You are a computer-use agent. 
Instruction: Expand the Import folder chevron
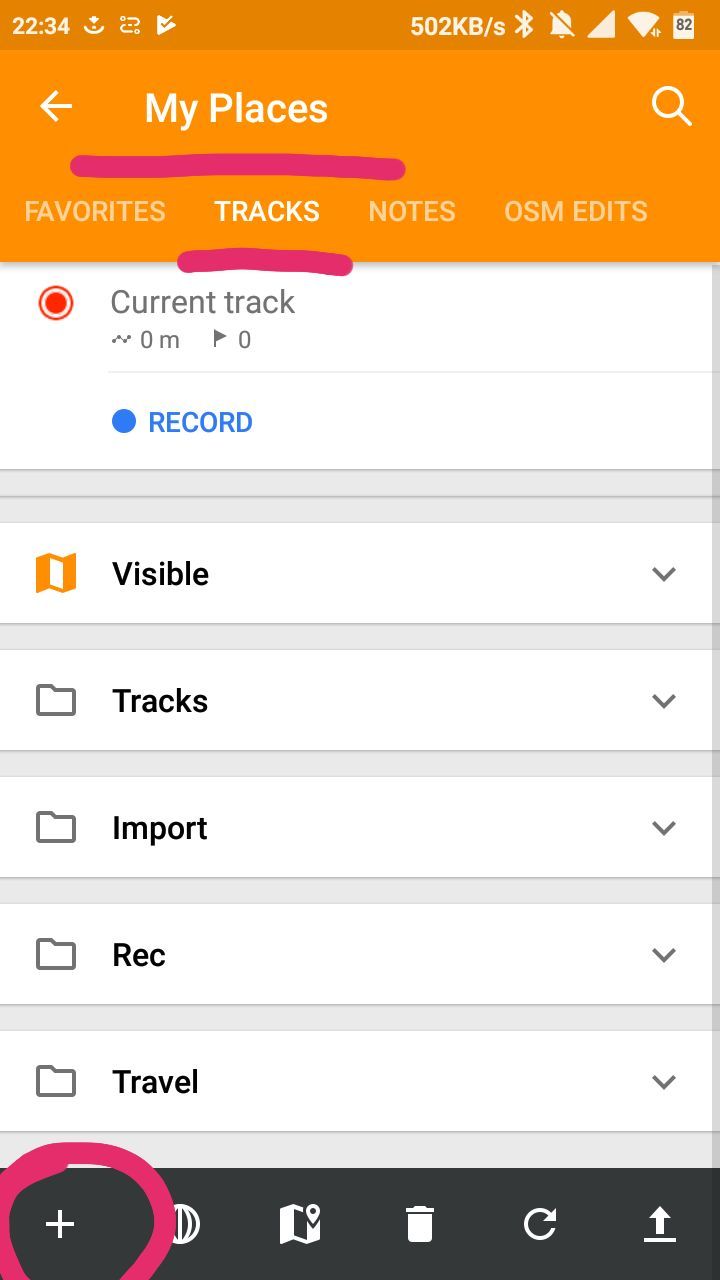click(x=664, y=828)
